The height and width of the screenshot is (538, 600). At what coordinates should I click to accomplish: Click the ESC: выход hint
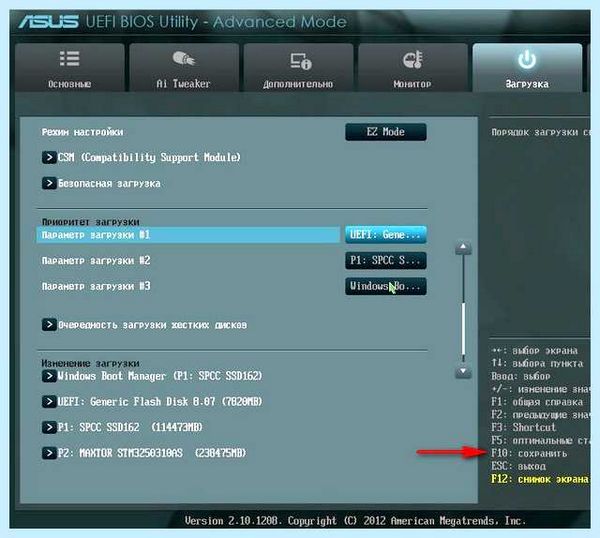point(518,466)
